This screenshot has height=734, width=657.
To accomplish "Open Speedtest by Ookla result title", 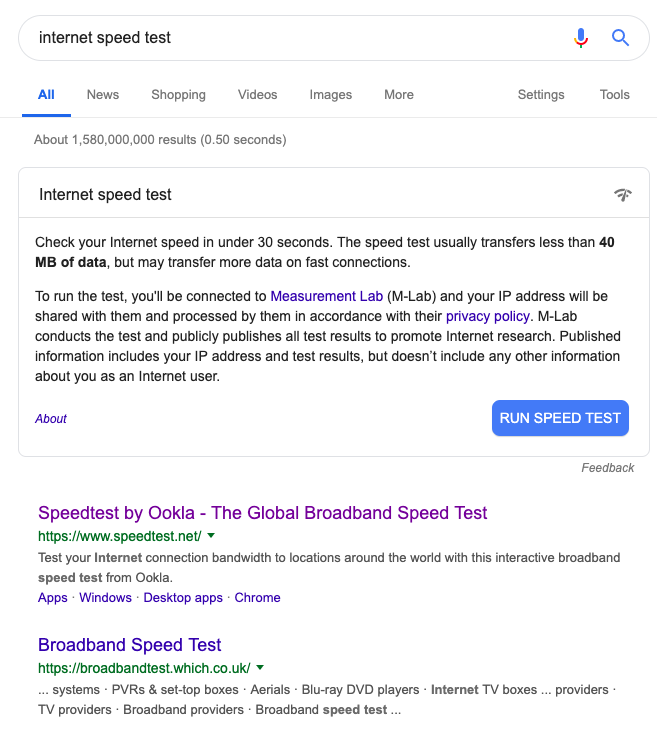I will [263, 513].
